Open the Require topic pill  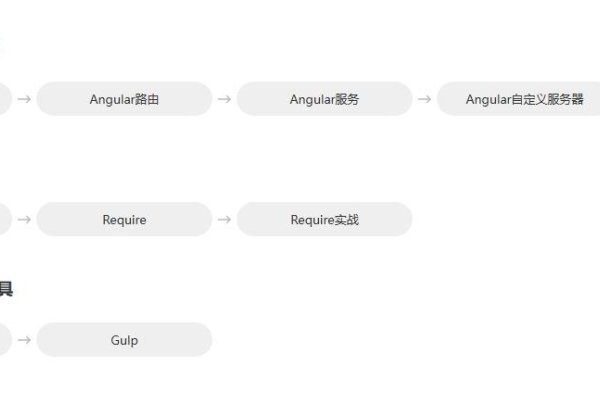pyautogui.click(x=124, y=219)
